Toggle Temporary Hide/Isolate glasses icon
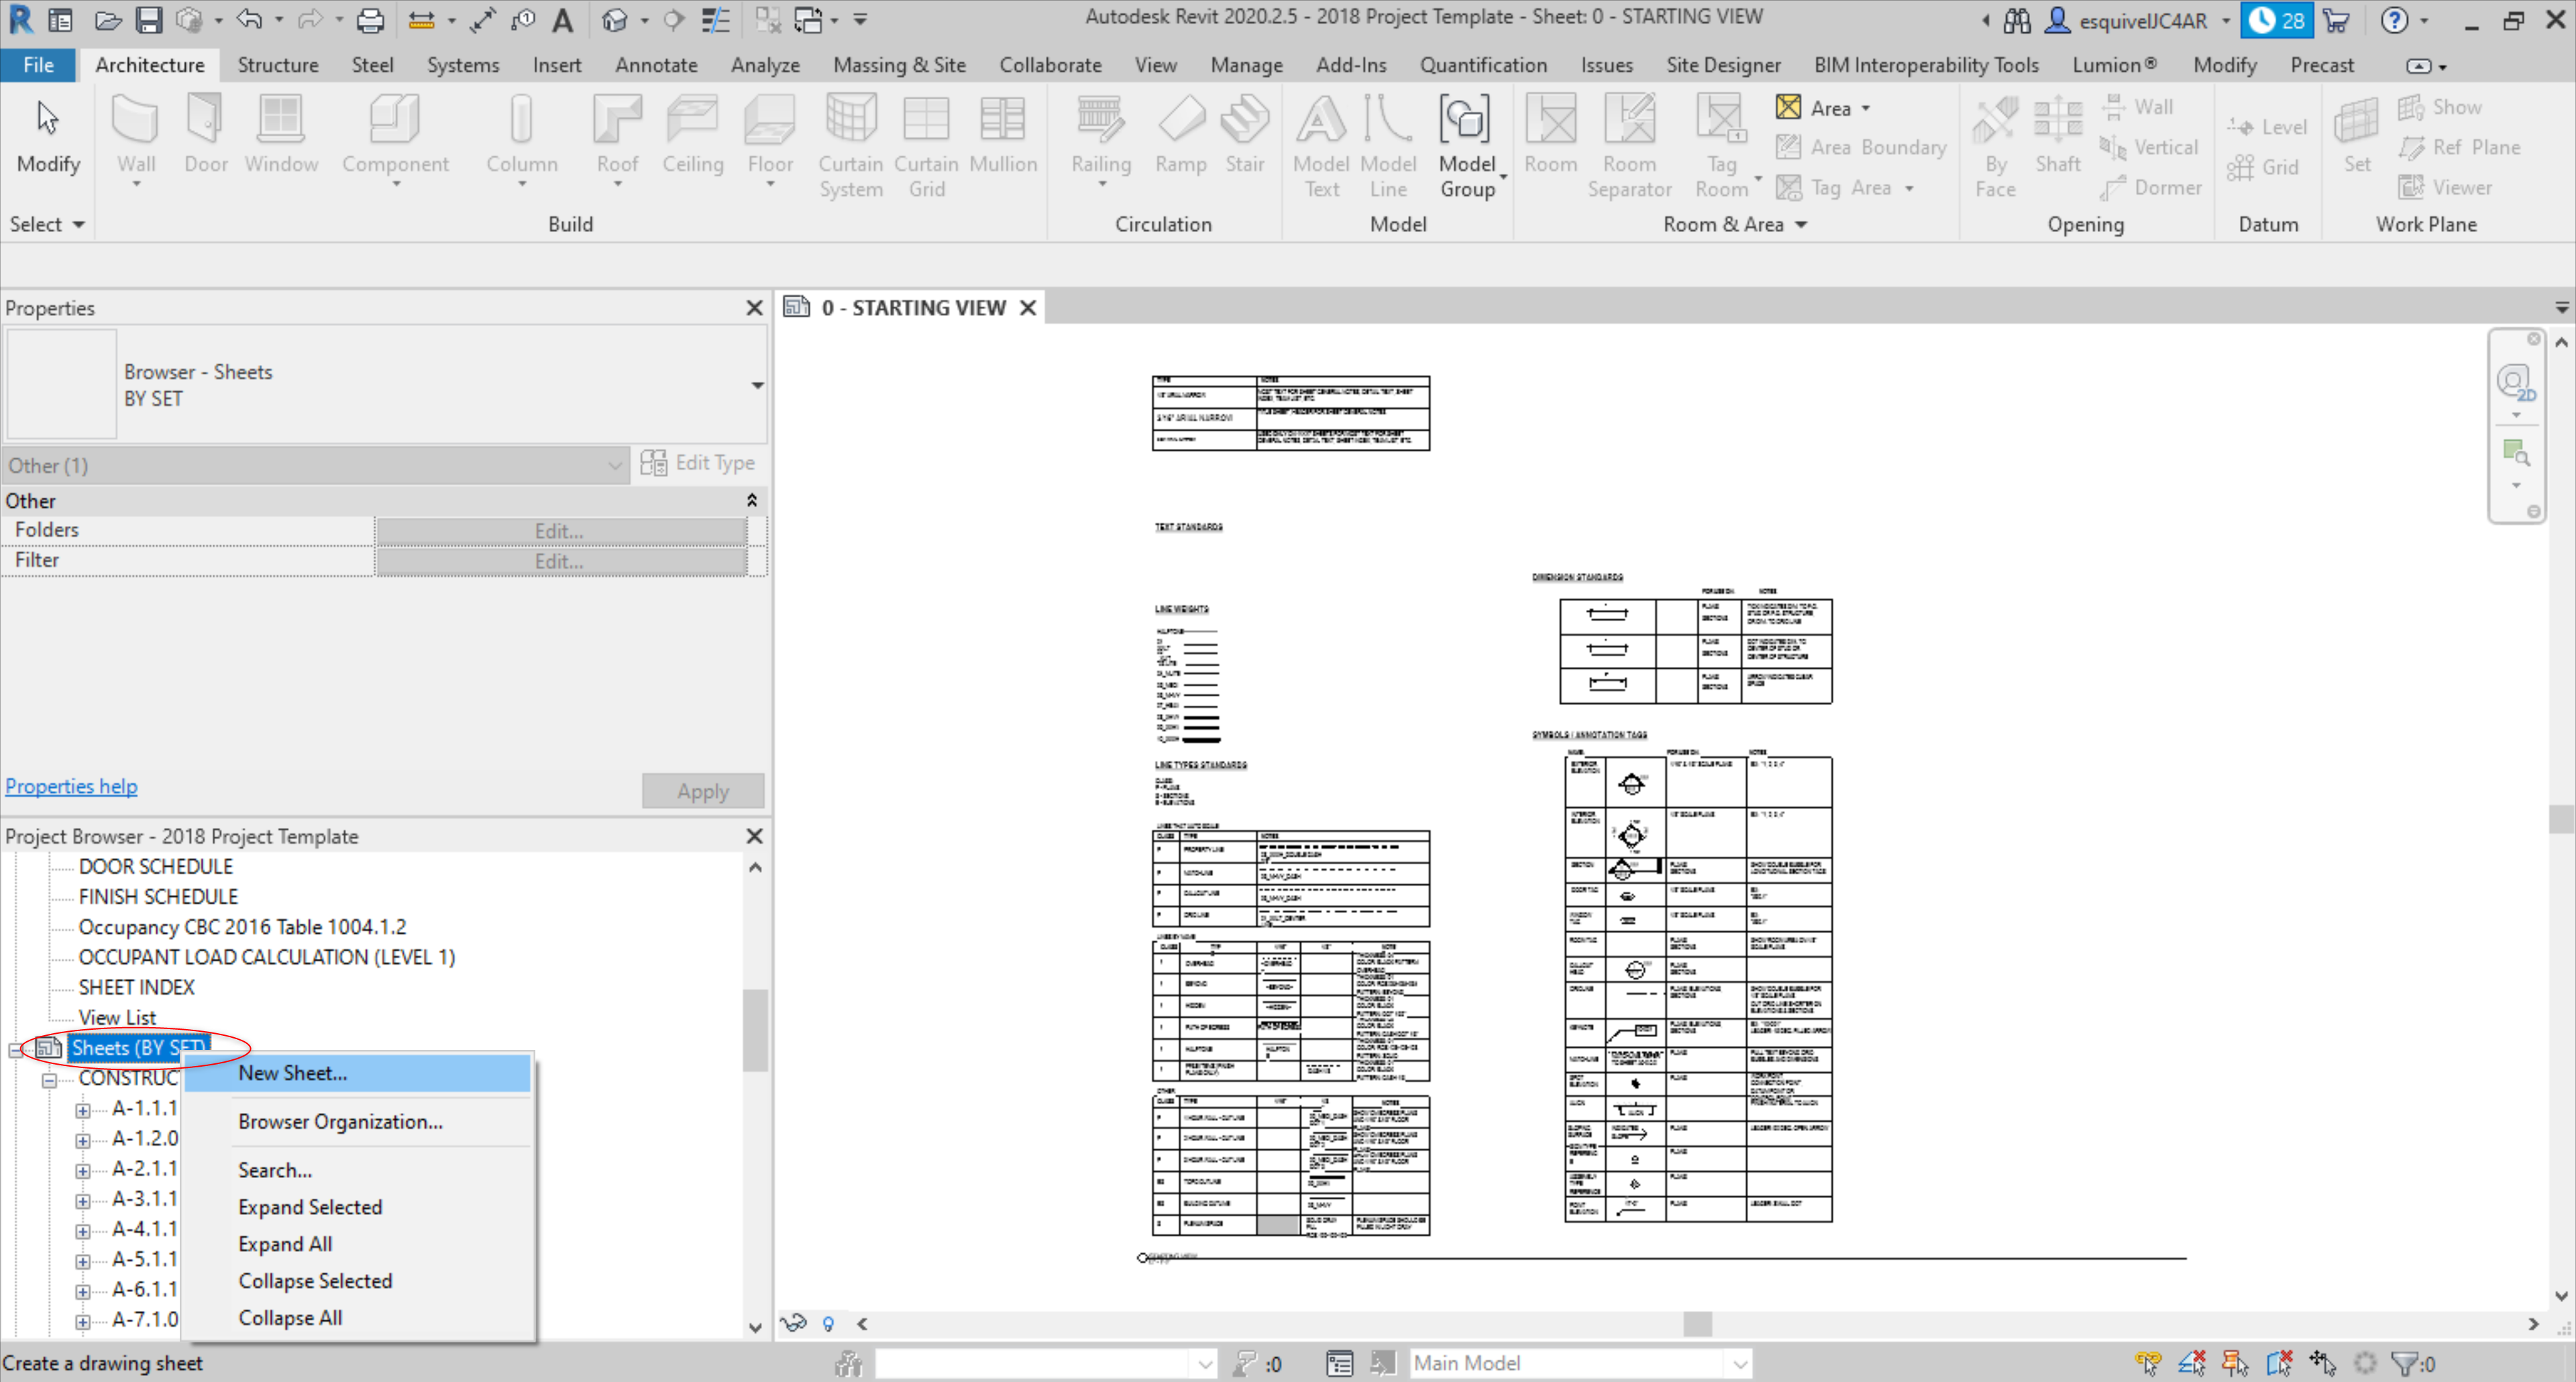The height and width of the screenshot is (1382, 2576). pyautogui.click(x=793, y=1323)
